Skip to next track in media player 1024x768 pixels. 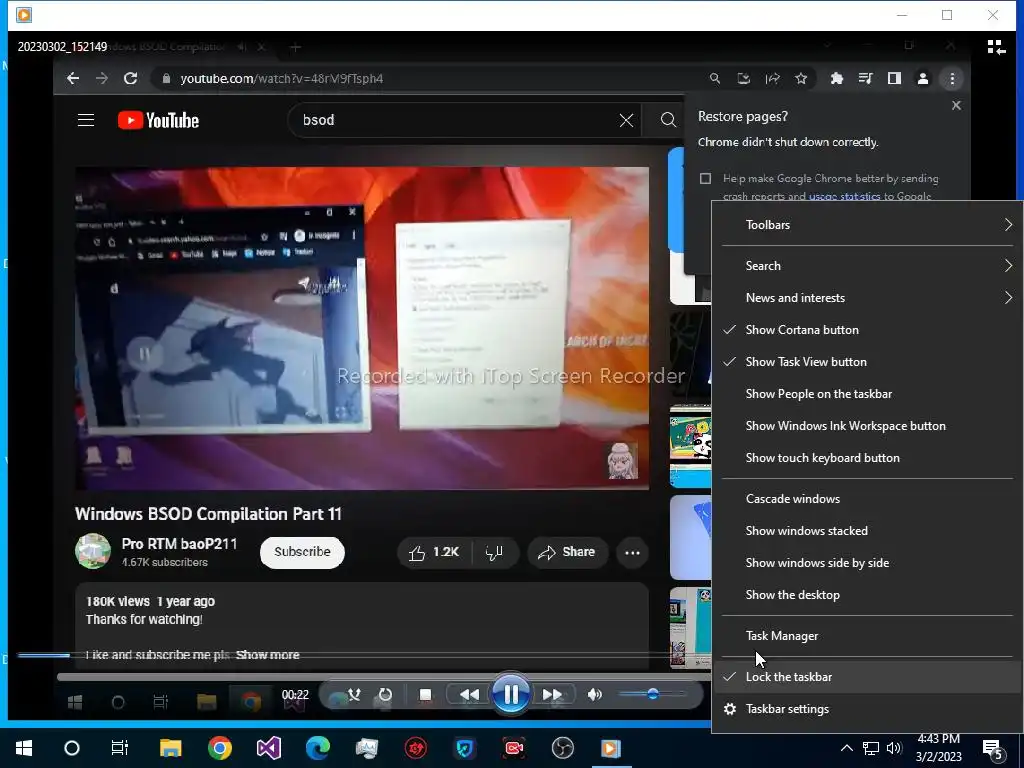552,694
